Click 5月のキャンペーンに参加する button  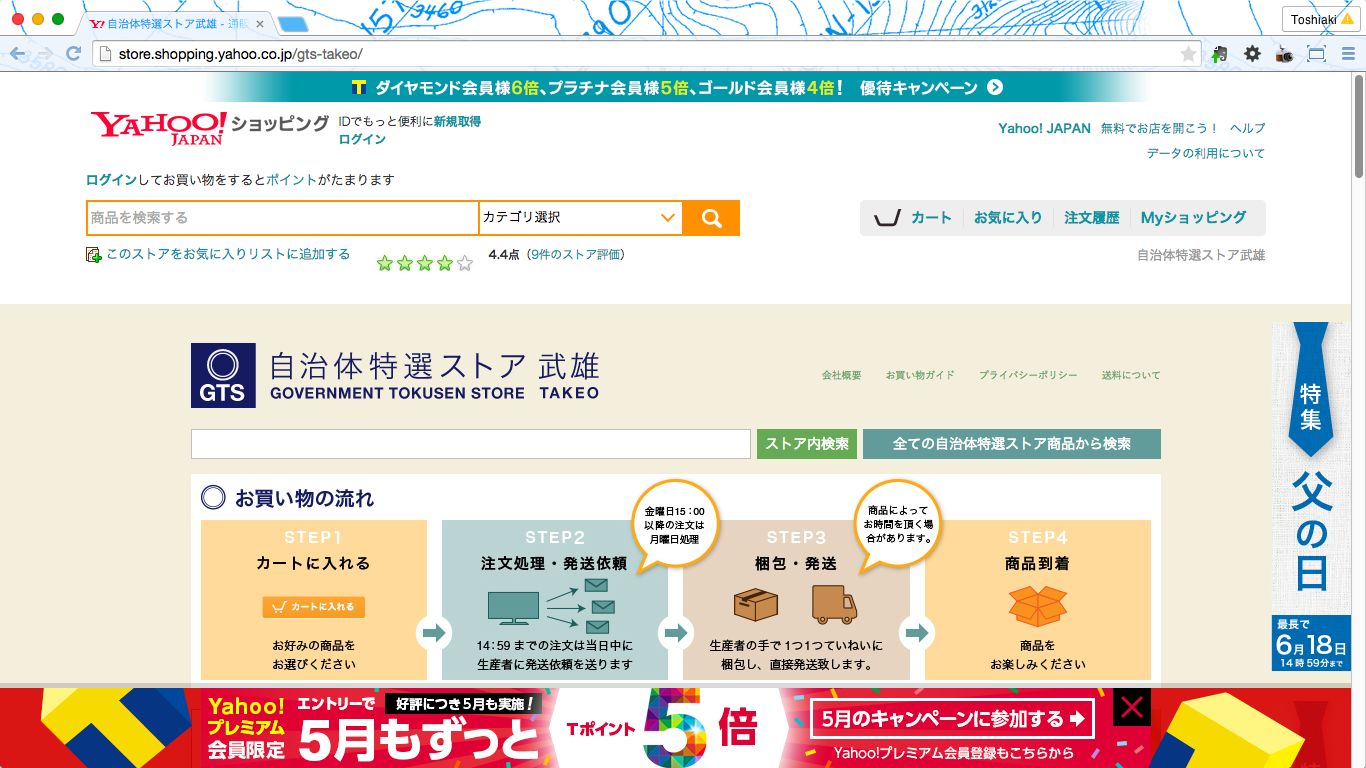(952, 718)
